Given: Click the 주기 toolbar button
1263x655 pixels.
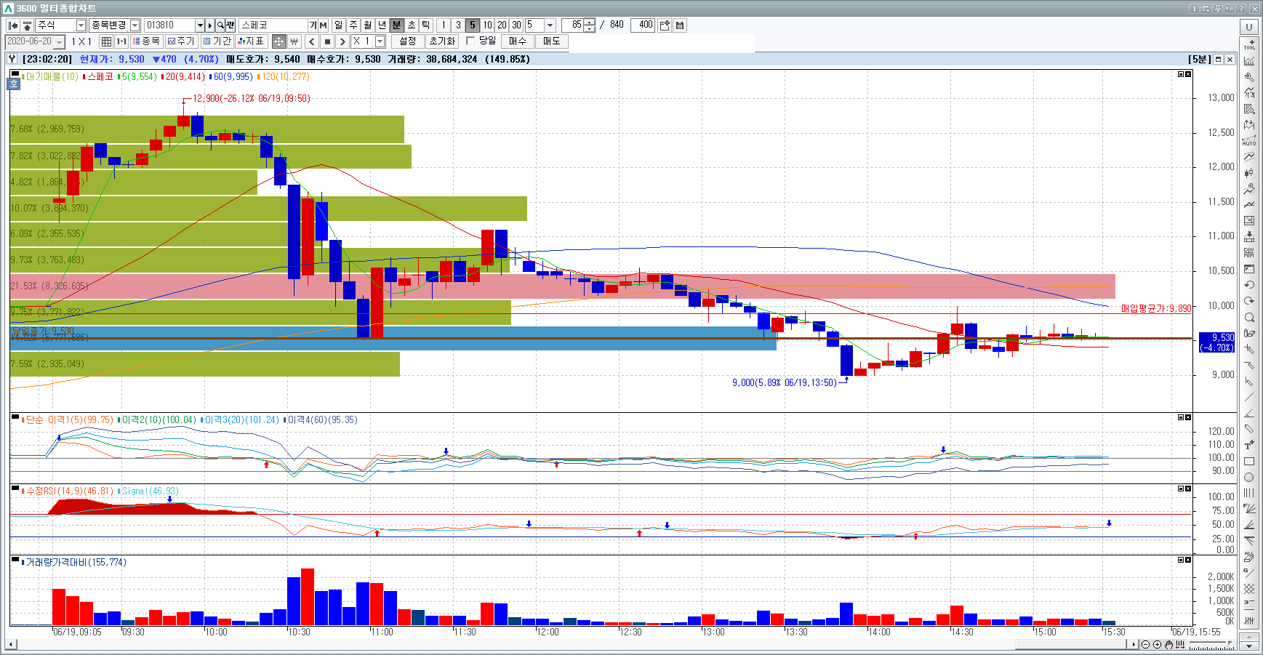Looking at the screenshot, I should 181,41.
